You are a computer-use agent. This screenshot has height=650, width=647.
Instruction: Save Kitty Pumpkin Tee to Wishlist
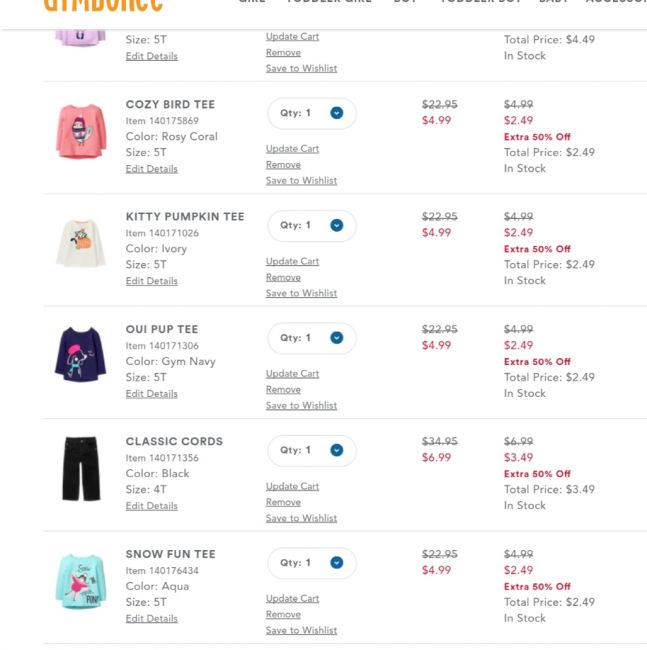click(x=301, y=293)
